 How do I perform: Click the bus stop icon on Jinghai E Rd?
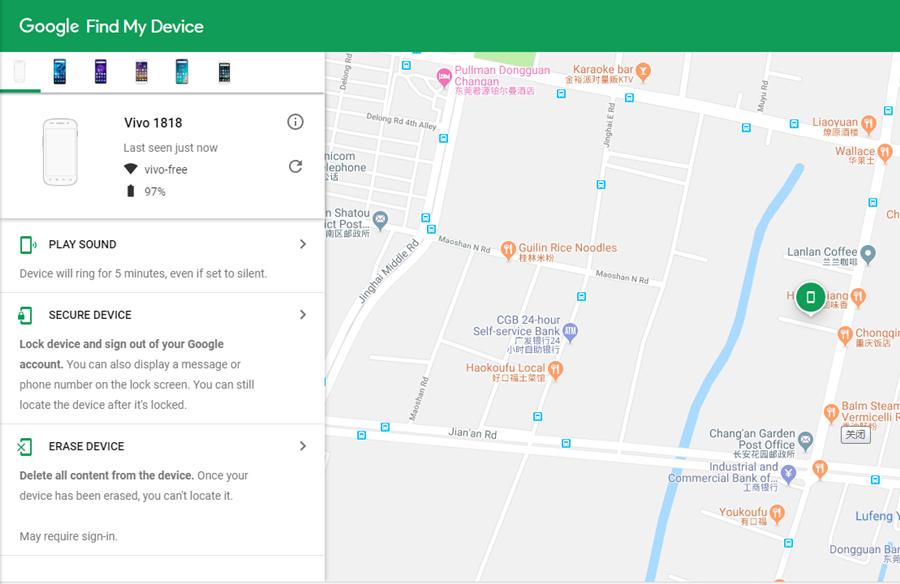(600, 185)
